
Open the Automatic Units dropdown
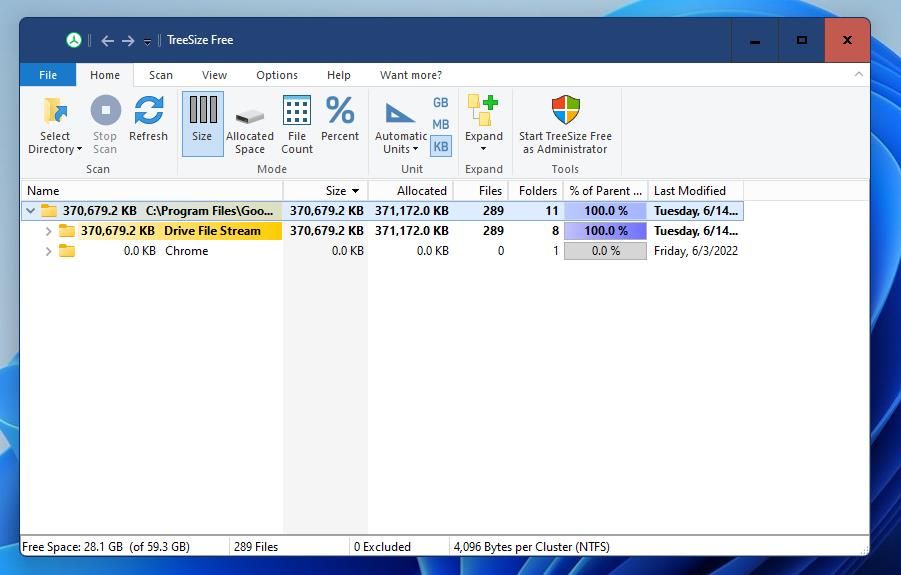[400, 143]
